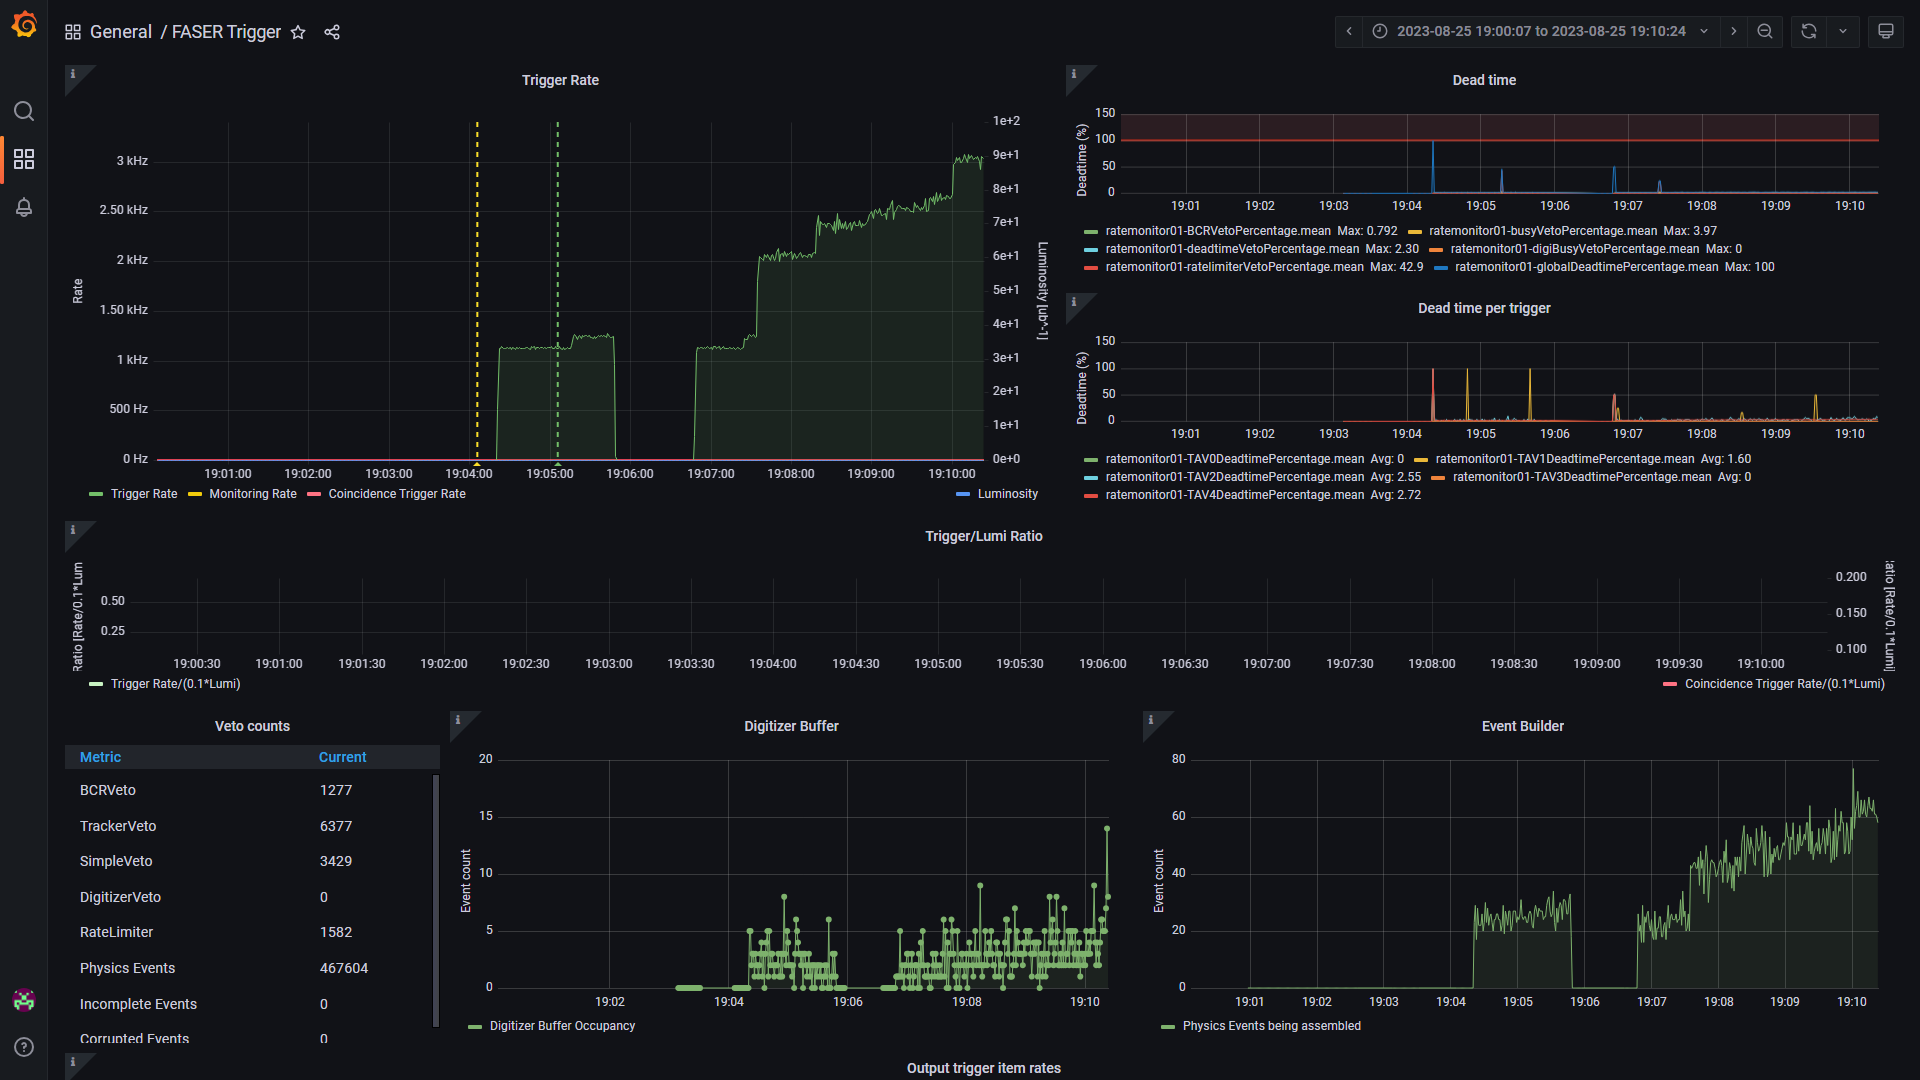The height and width of the screenshot is (1080, 1920).
Task: Open the Help question mark icon
Action: point(24,1047)
